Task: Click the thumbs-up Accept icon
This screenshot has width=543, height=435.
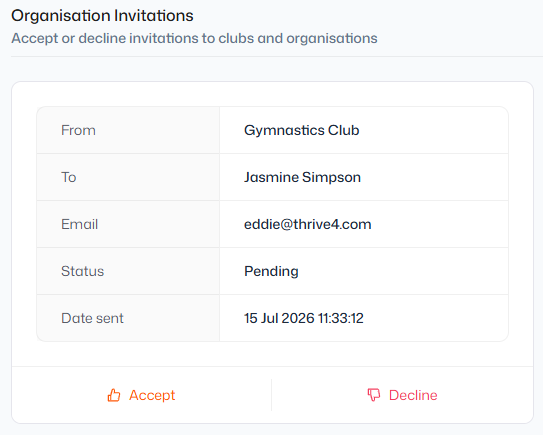Action: pyautogui.click(x=114, y=395)
